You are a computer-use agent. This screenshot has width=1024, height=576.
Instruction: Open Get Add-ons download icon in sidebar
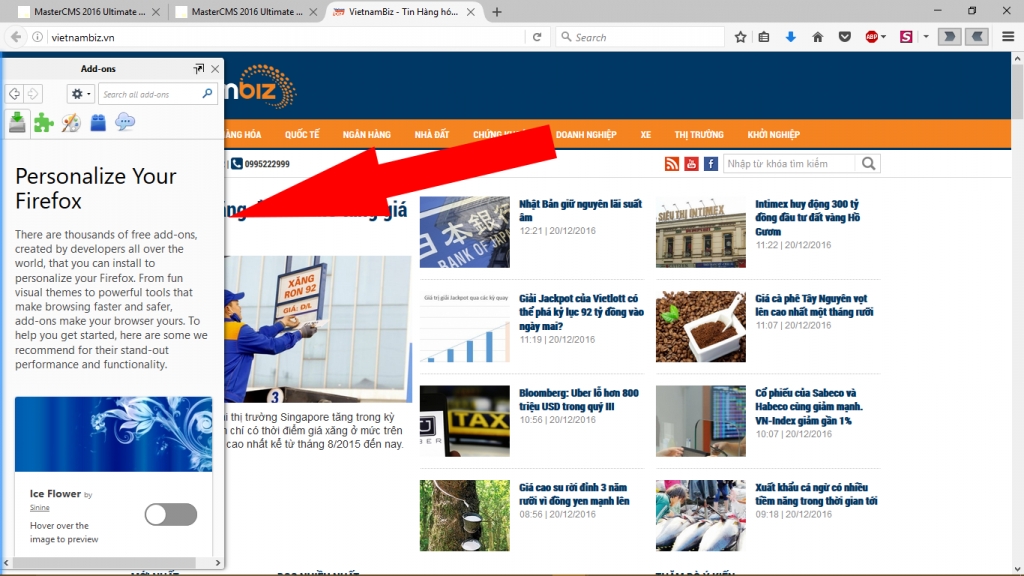coord(18,122)
